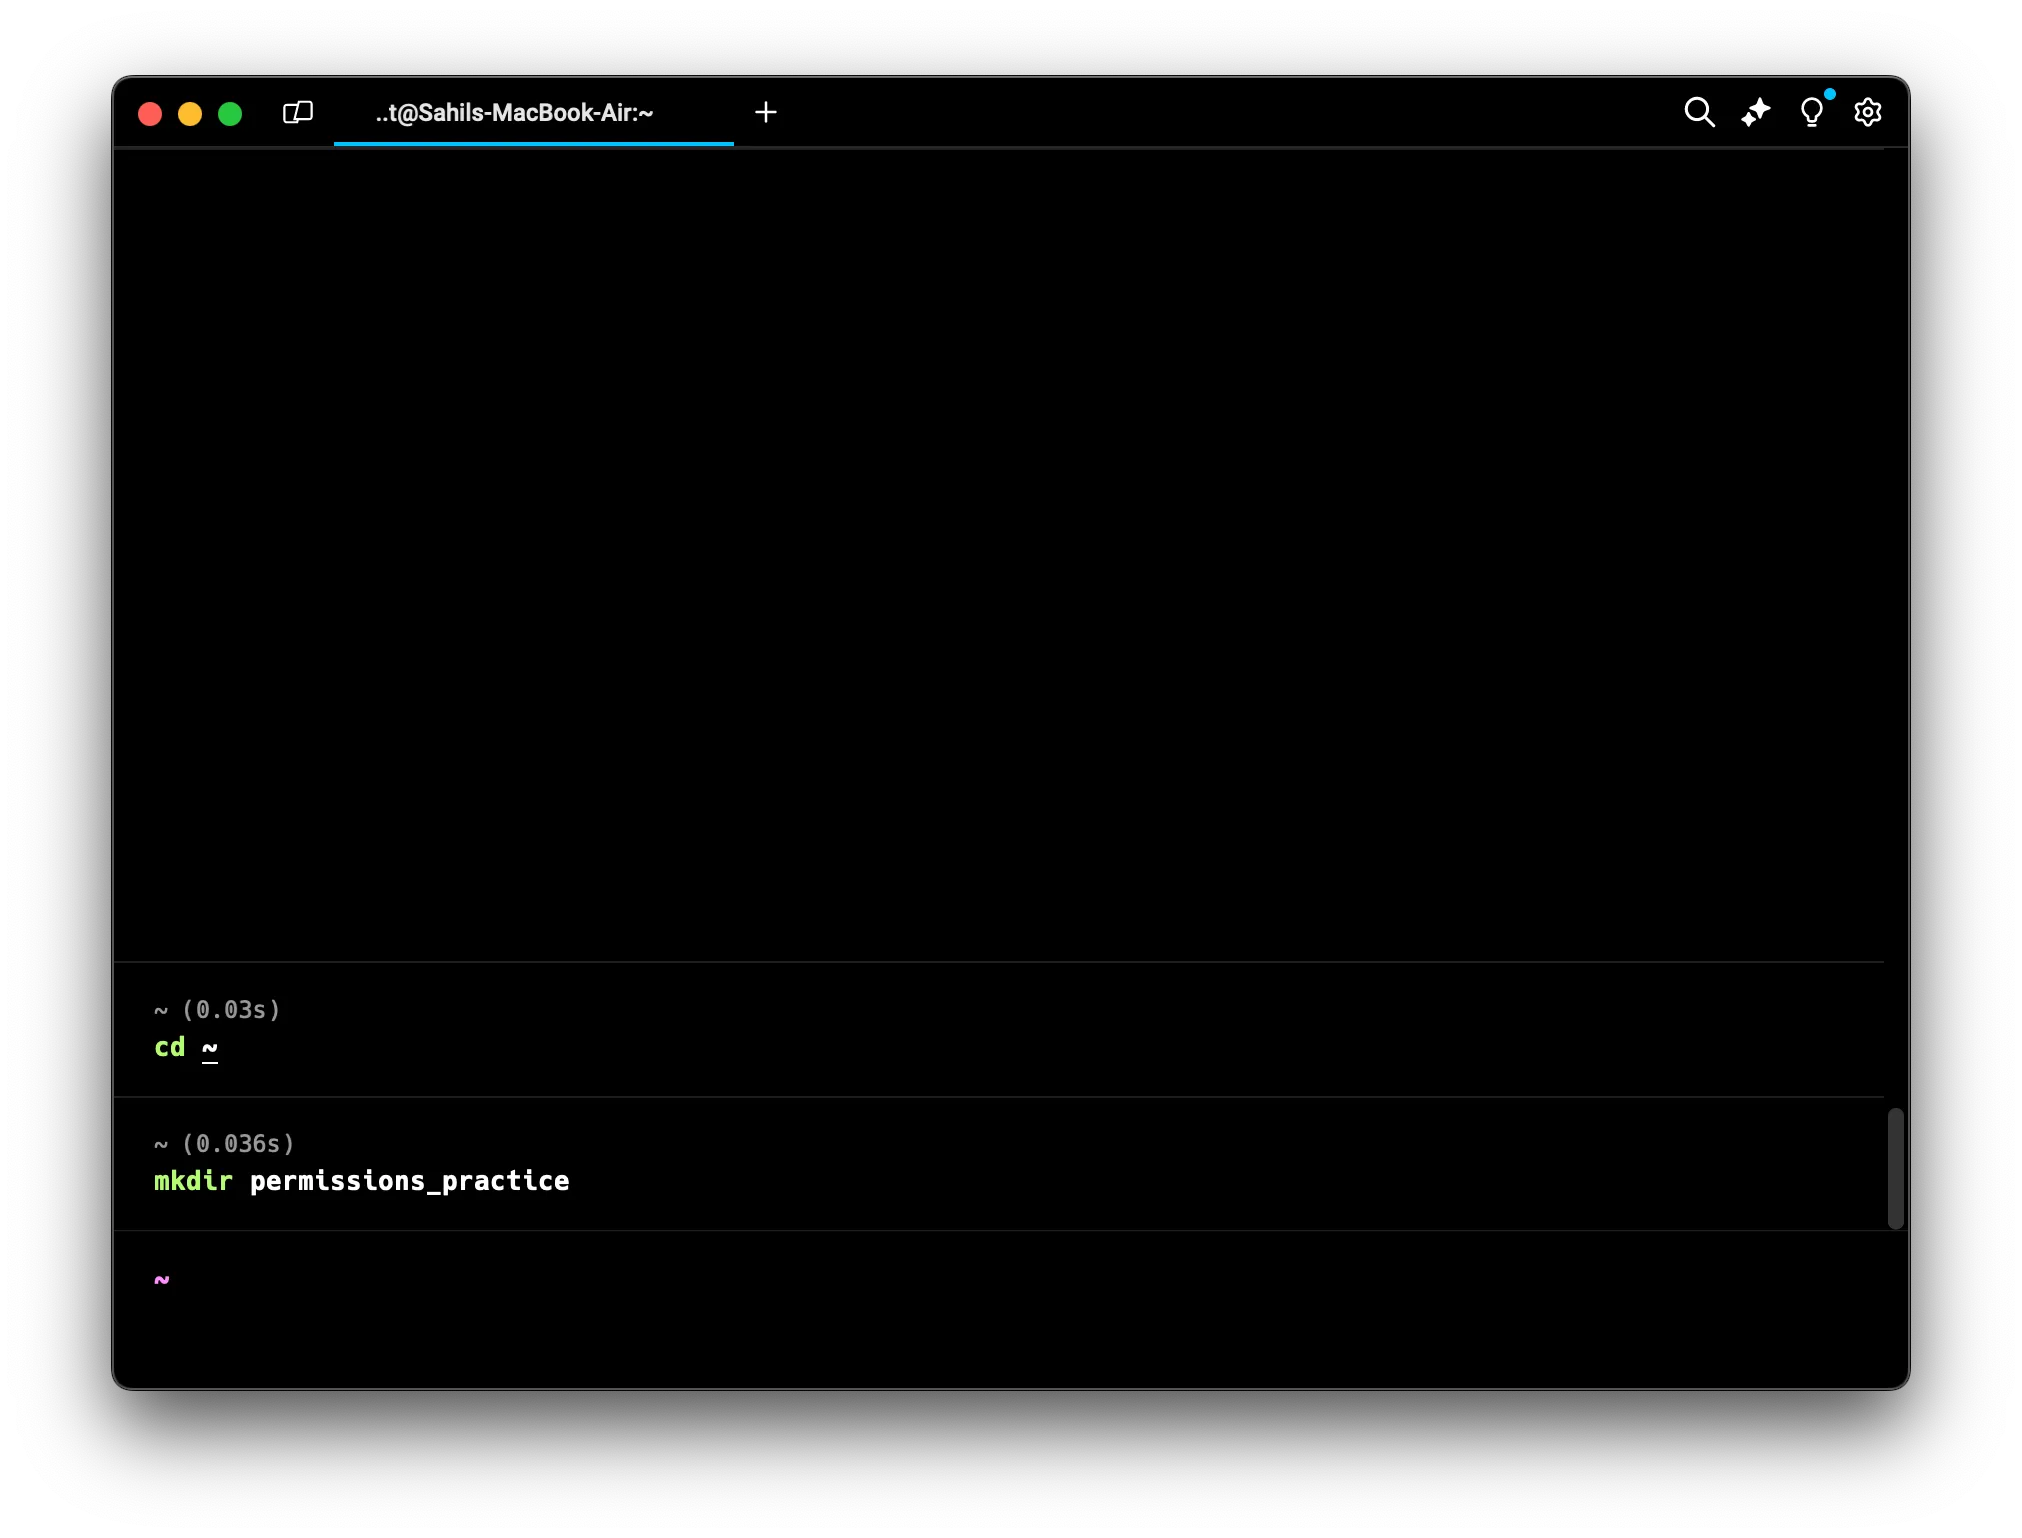2022x1538 pixels.
Task: Select the mkdir permissions_practice command block
Action: tap(998, 1163)
